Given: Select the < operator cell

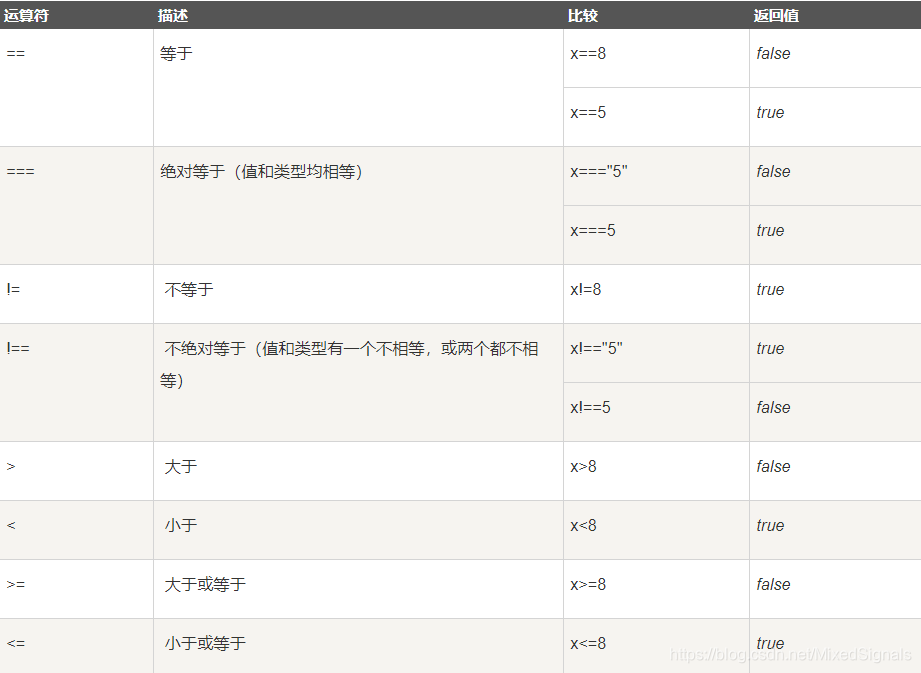Looking at the screenshot, I should click(76, 530).
